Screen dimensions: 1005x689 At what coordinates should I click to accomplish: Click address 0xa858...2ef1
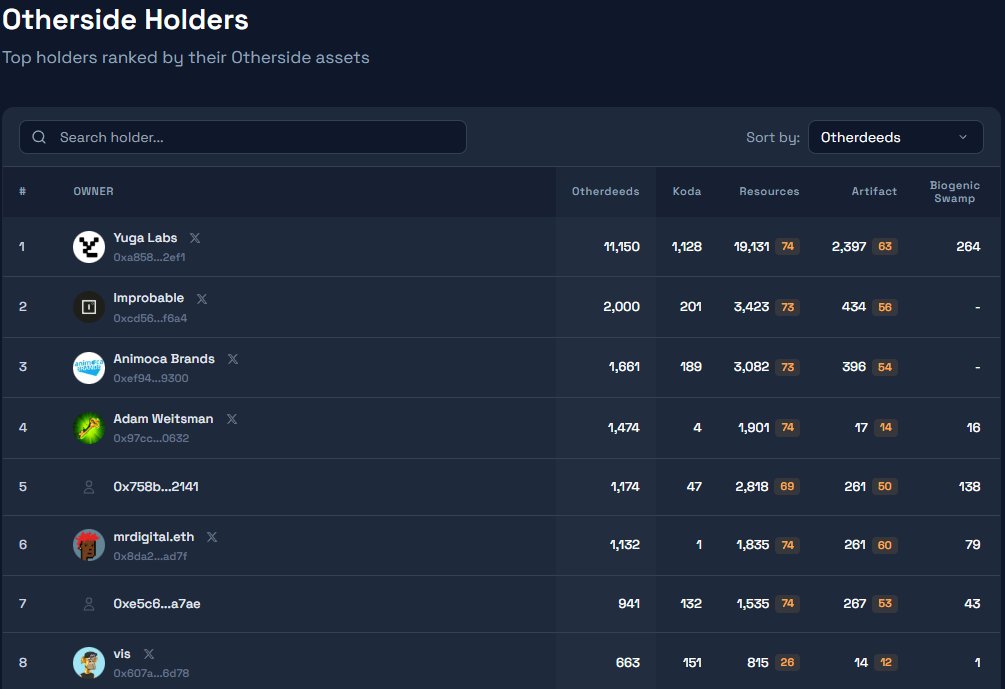click(x=149, y=257)
